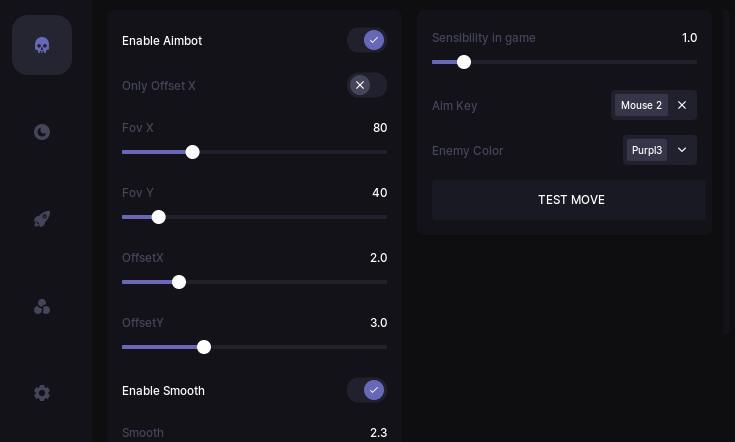Viewport: 735px width, 442px height.
Task: Click the OffsetY slider handle
Action: click(204, 347)
